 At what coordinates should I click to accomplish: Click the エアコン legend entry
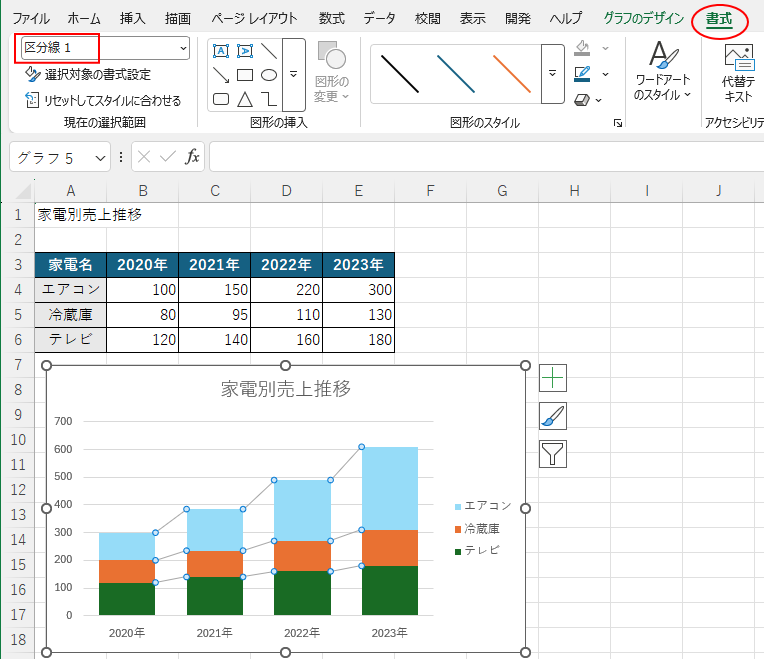coord(483,506)
